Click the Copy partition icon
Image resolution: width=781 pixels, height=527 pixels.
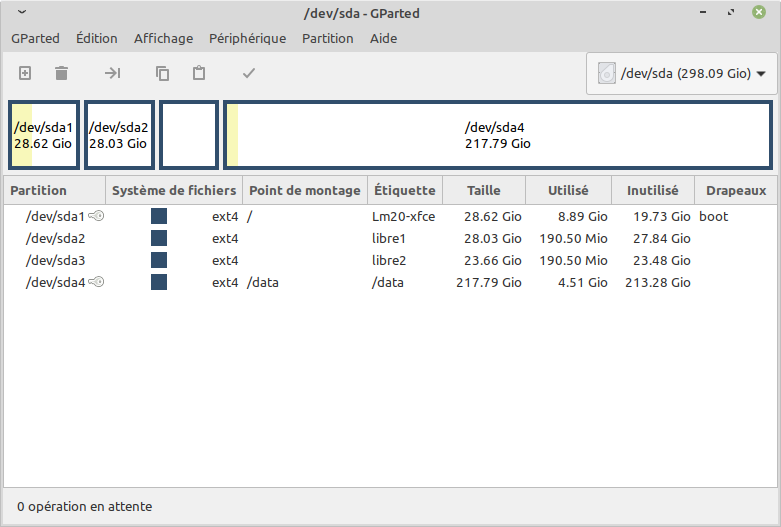(x=162, y=73)
